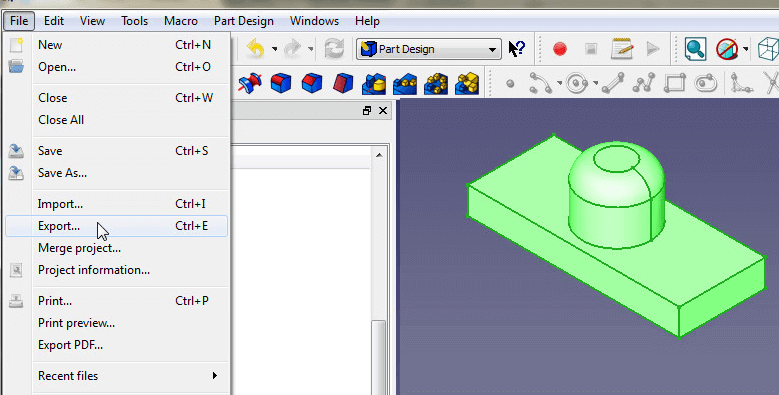Open the macros notepad icon
This screenshot has height=395, width=779.
pyautogui.click(x=622, y=49)
